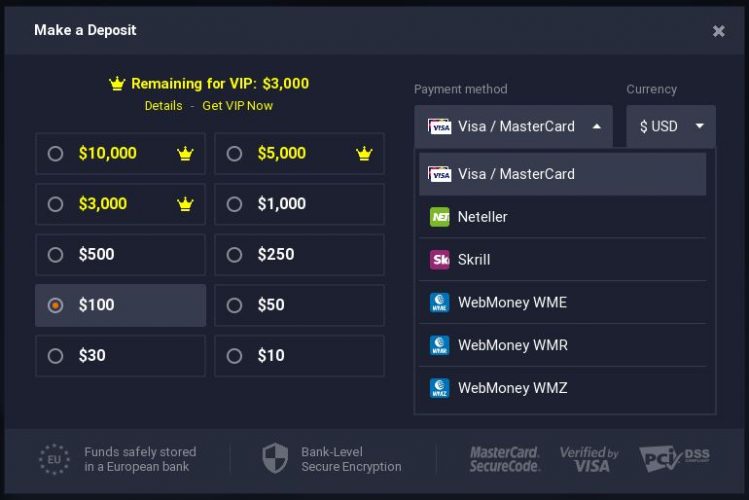
Task: Click the Get VIP Now link
Action: (237, 106)
